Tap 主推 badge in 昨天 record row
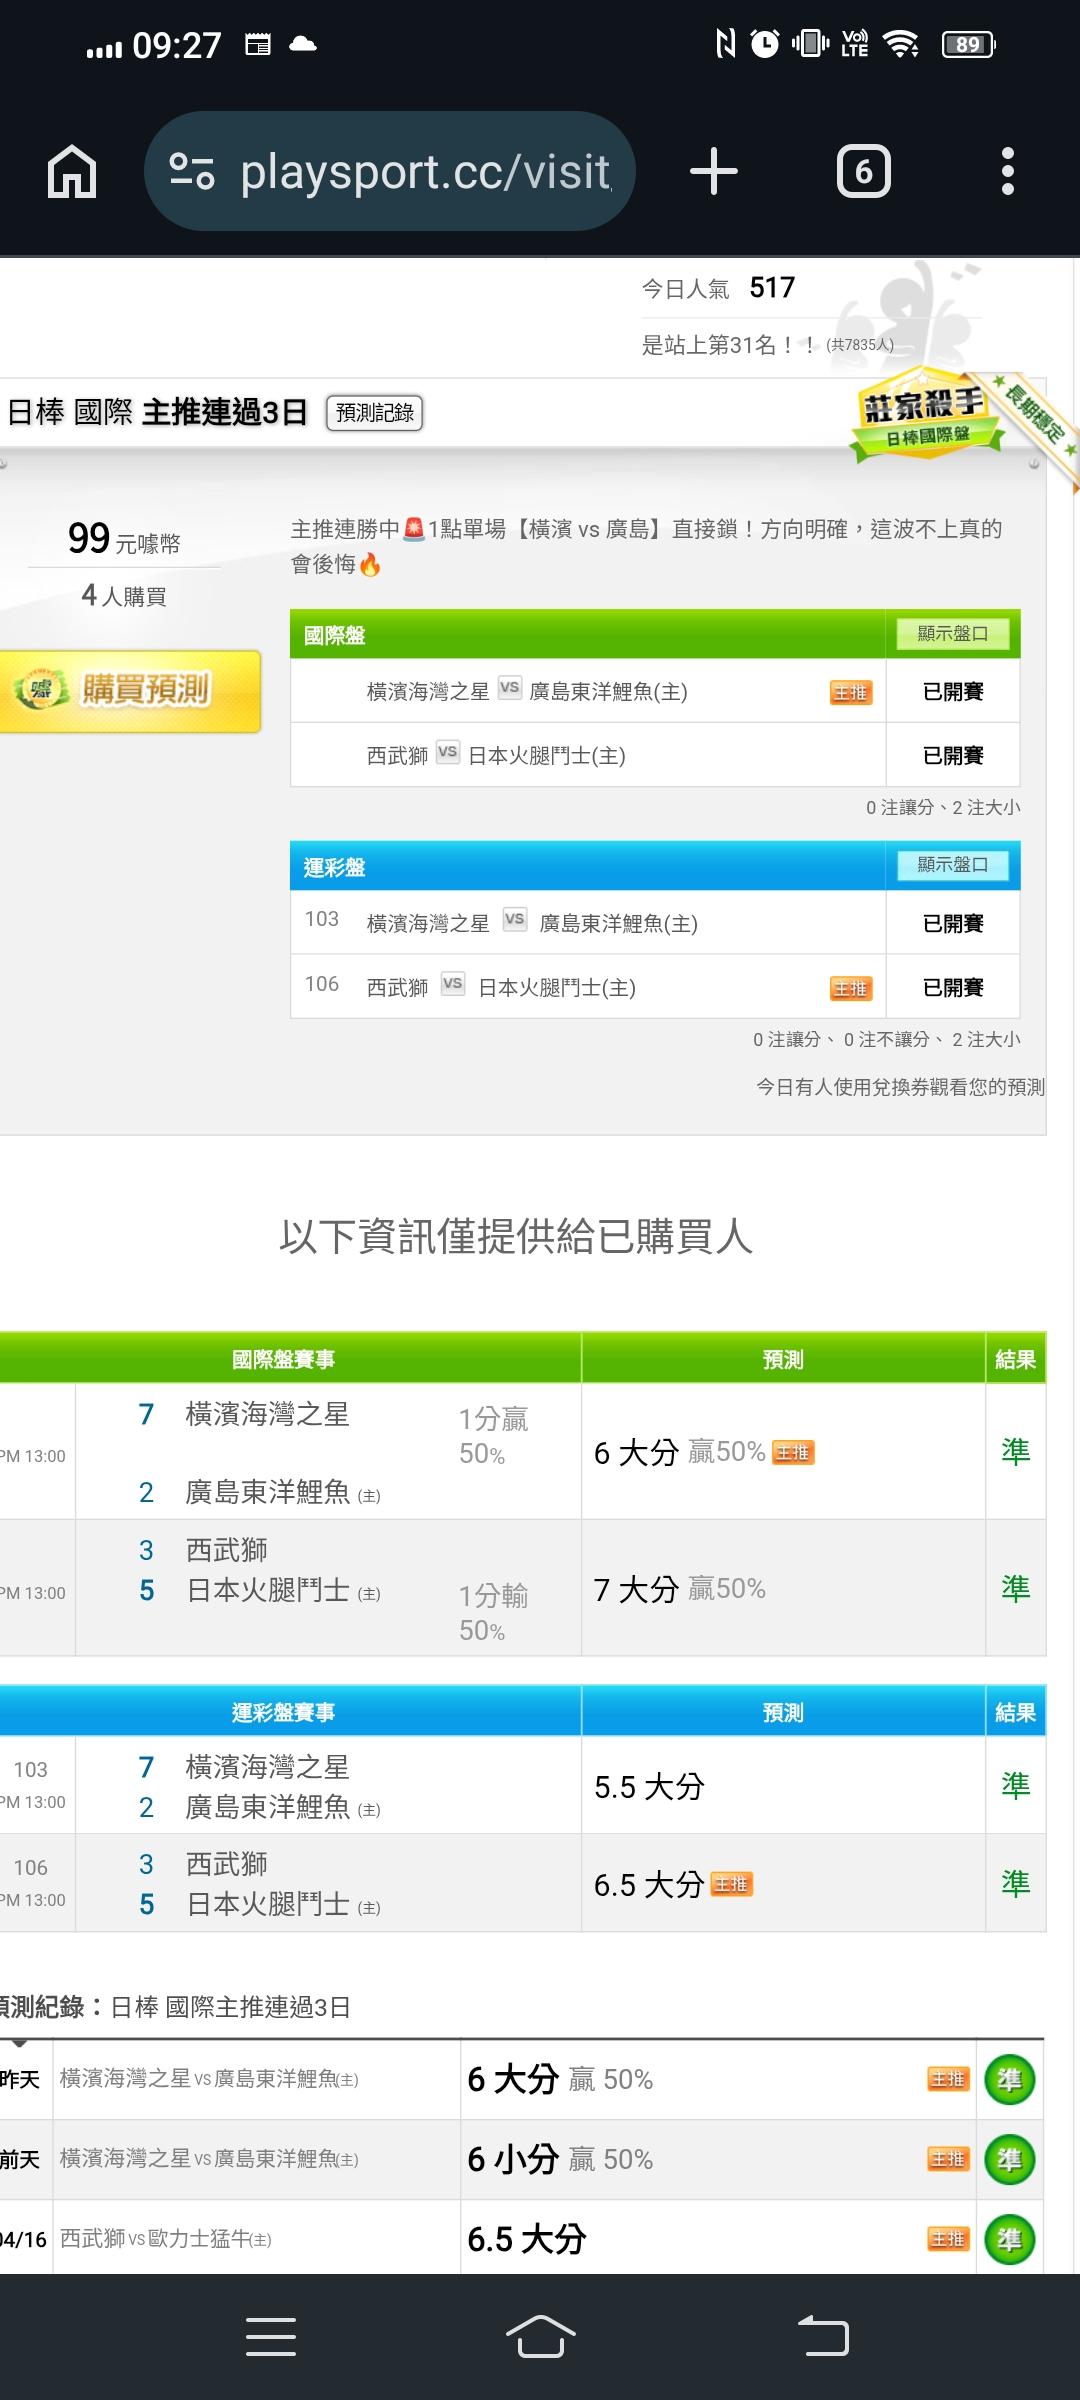This screenshot has width=1080, height=2400. click(947, 2080)
